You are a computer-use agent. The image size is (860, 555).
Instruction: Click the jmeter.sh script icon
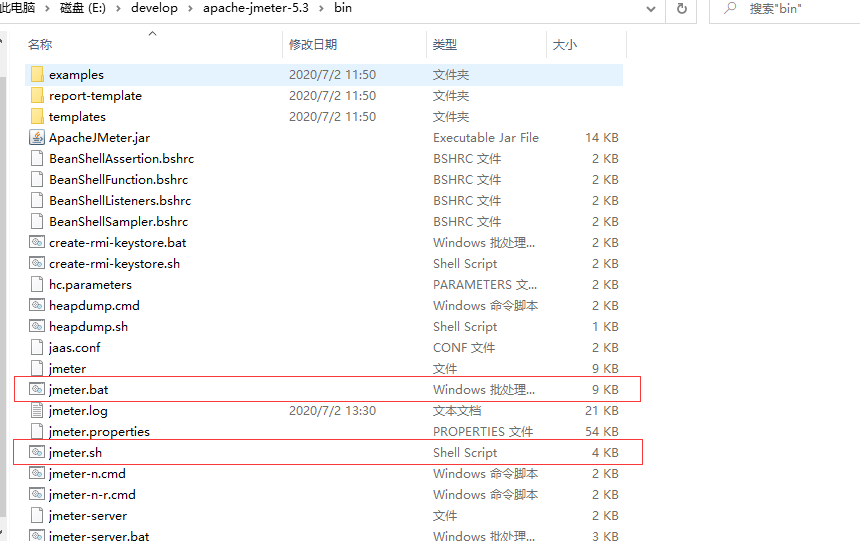coord(37,452)
